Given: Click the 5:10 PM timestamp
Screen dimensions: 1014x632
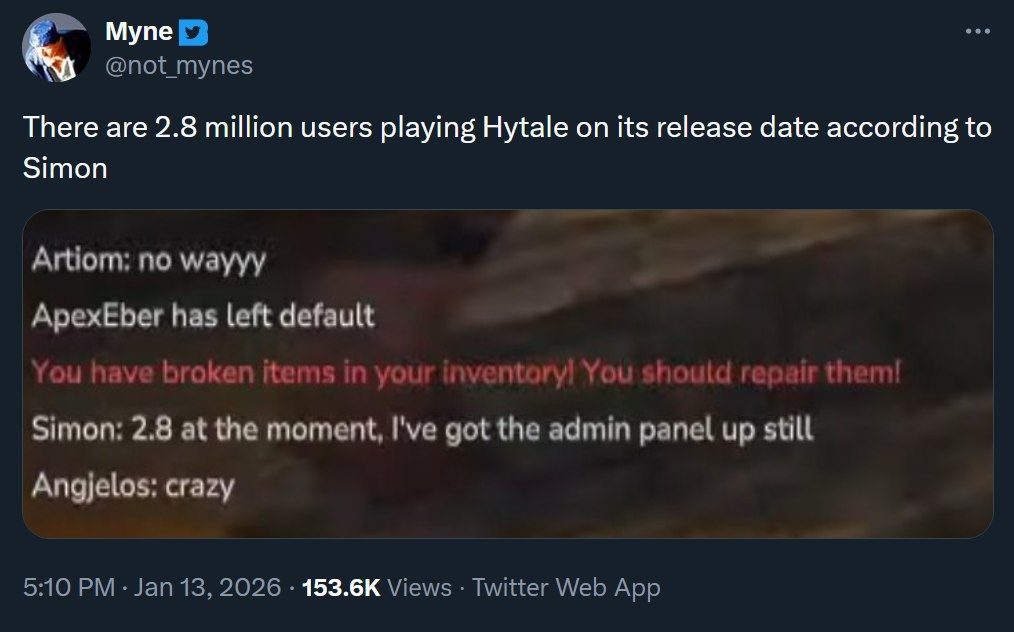Looking at the screenshot, I should tap(68, 588).
